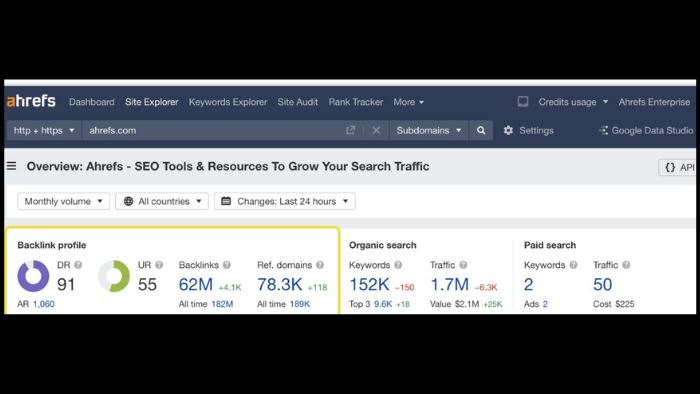Open Keywords Explorer
Image resolution: width=700 pixels, height=394 pixels.
coord(228,102)
